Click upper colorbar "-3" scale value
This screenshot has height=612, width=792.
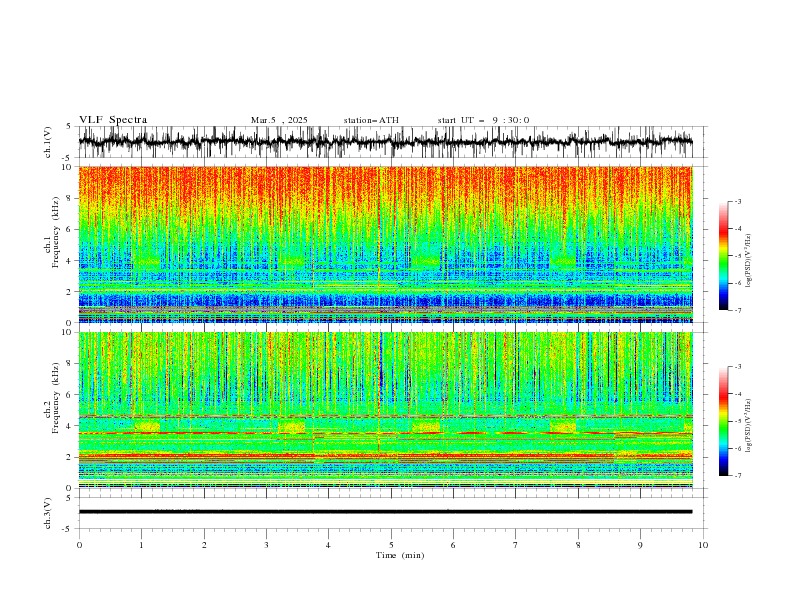pyautogui.click(x=738, y=201)
